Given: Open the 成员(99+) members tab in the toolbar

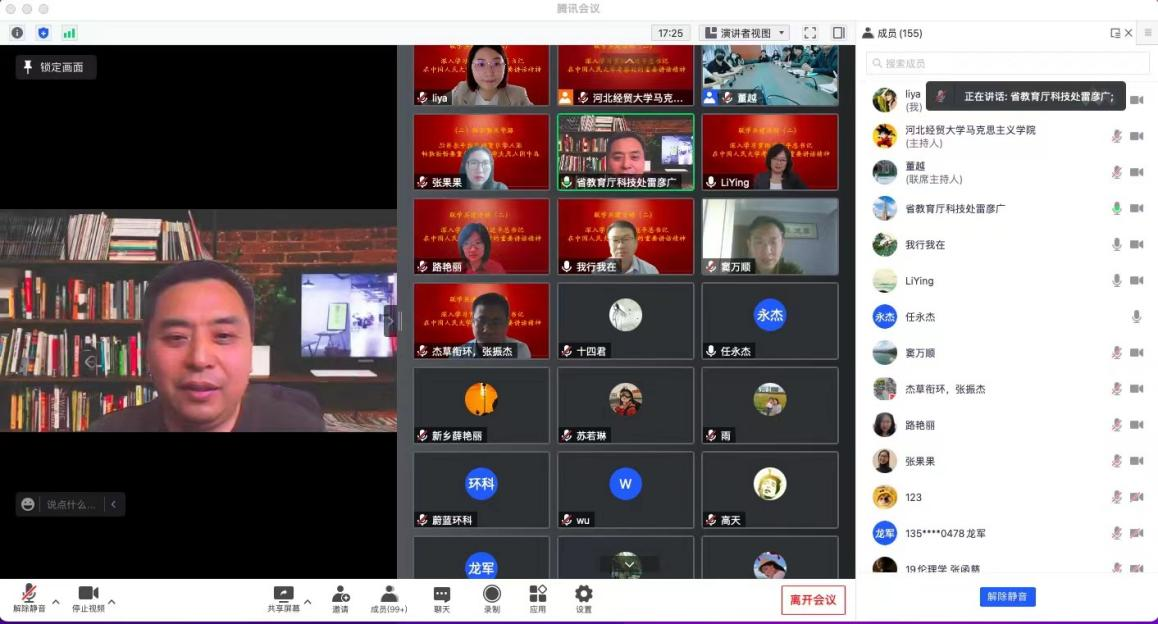Looking at the screenshot, I should coord(389,597).
